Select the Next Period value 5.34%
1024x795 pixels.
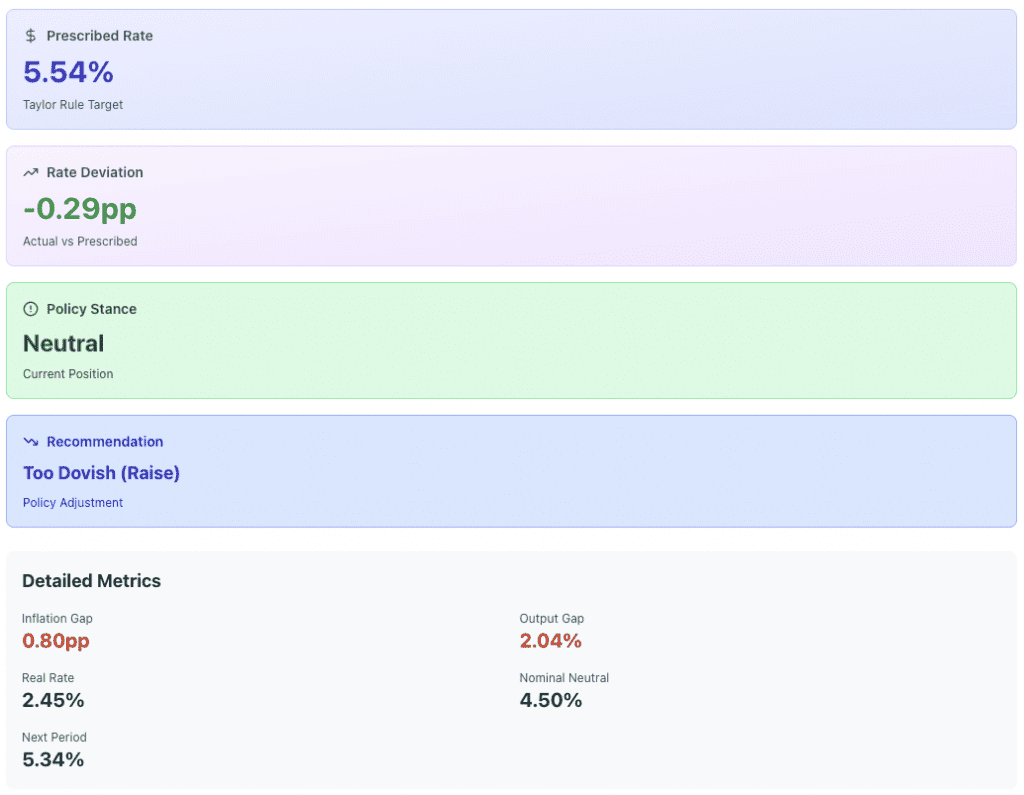coord(53,760)
